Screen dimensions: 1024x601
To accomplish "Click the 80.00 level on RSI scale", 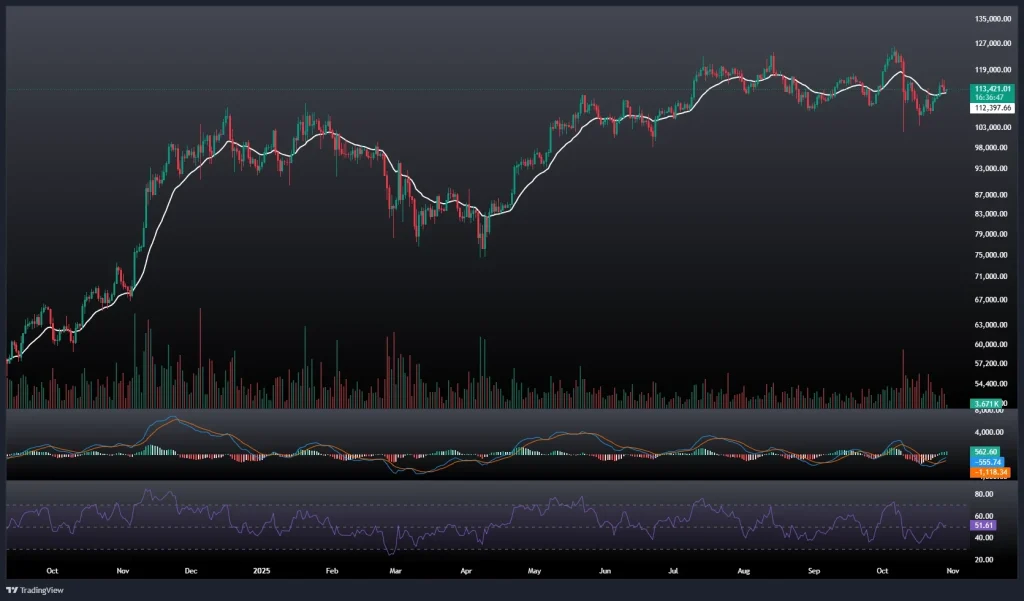I will click(x=982, y=494).
